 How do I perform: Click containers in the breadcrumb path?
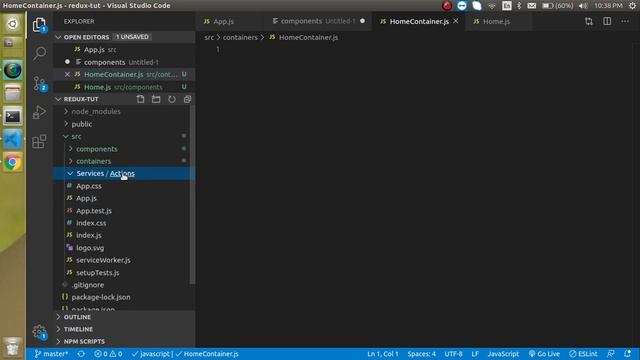[x=240, y=37]
